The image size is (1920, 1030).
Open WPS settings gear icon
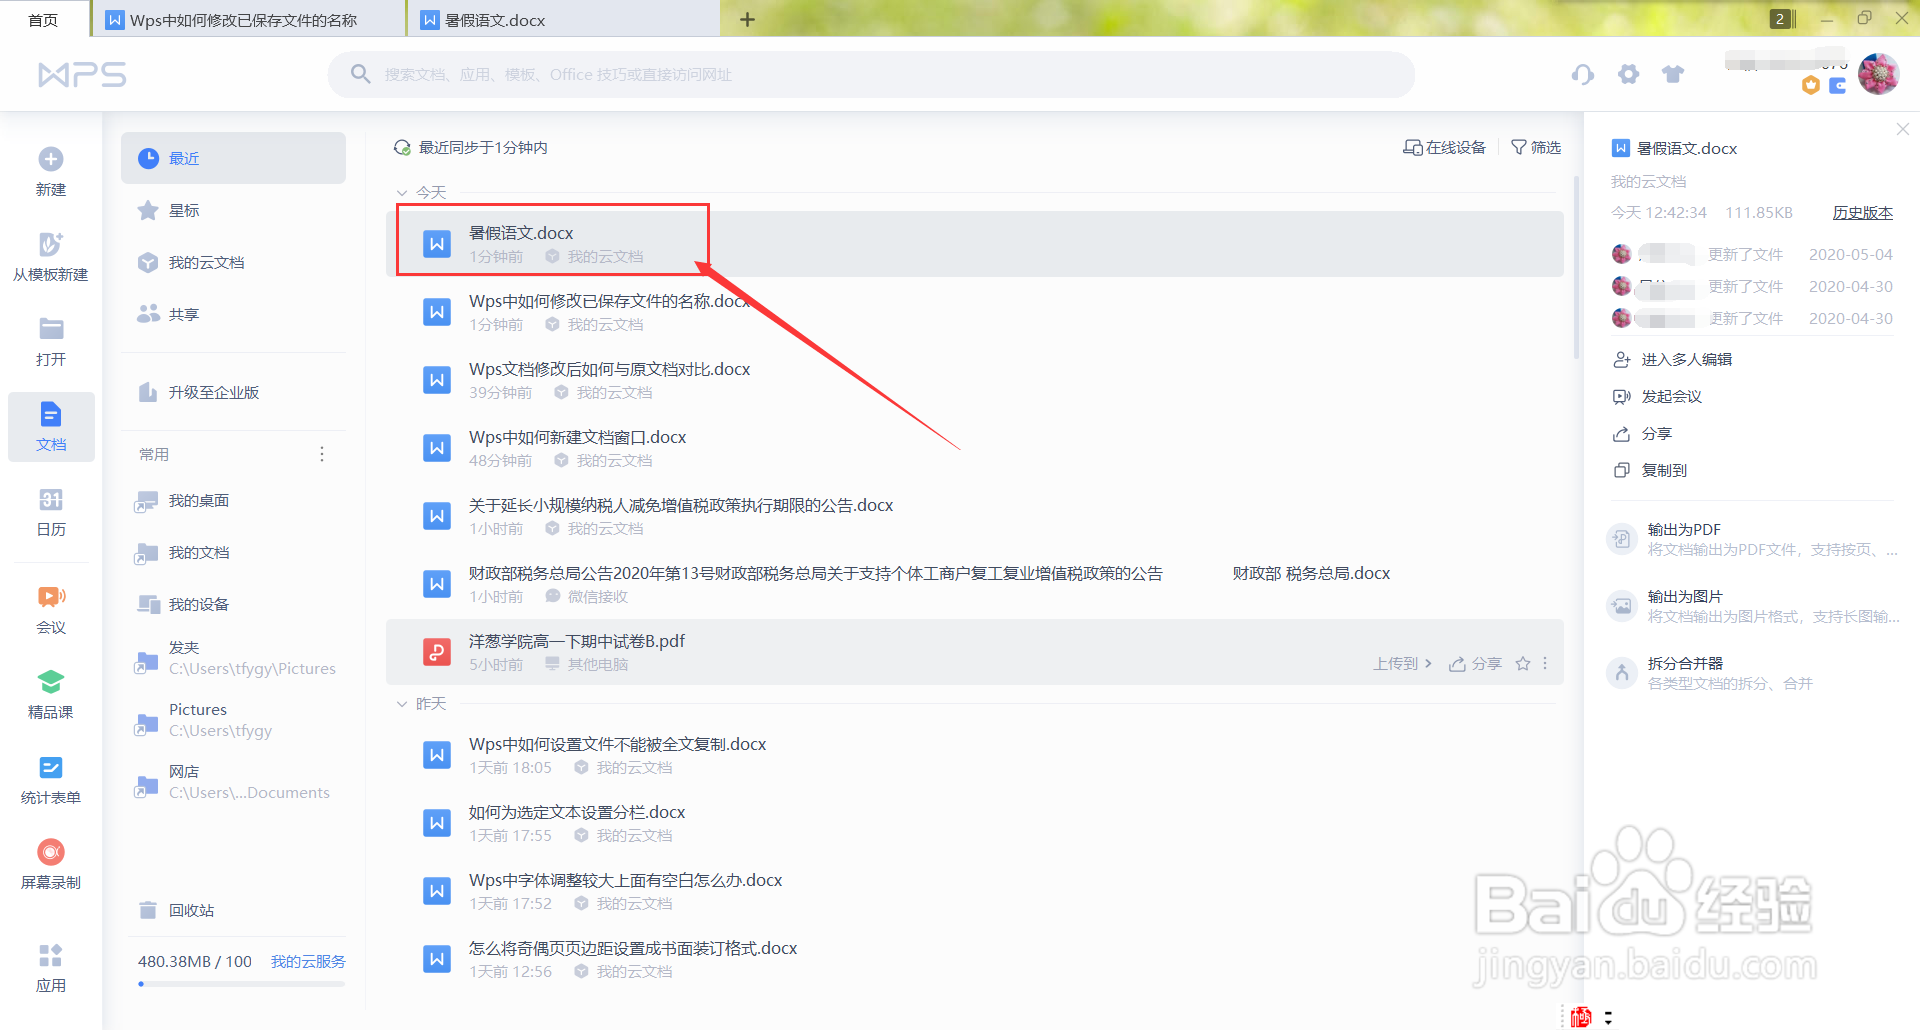(1628, 74)
